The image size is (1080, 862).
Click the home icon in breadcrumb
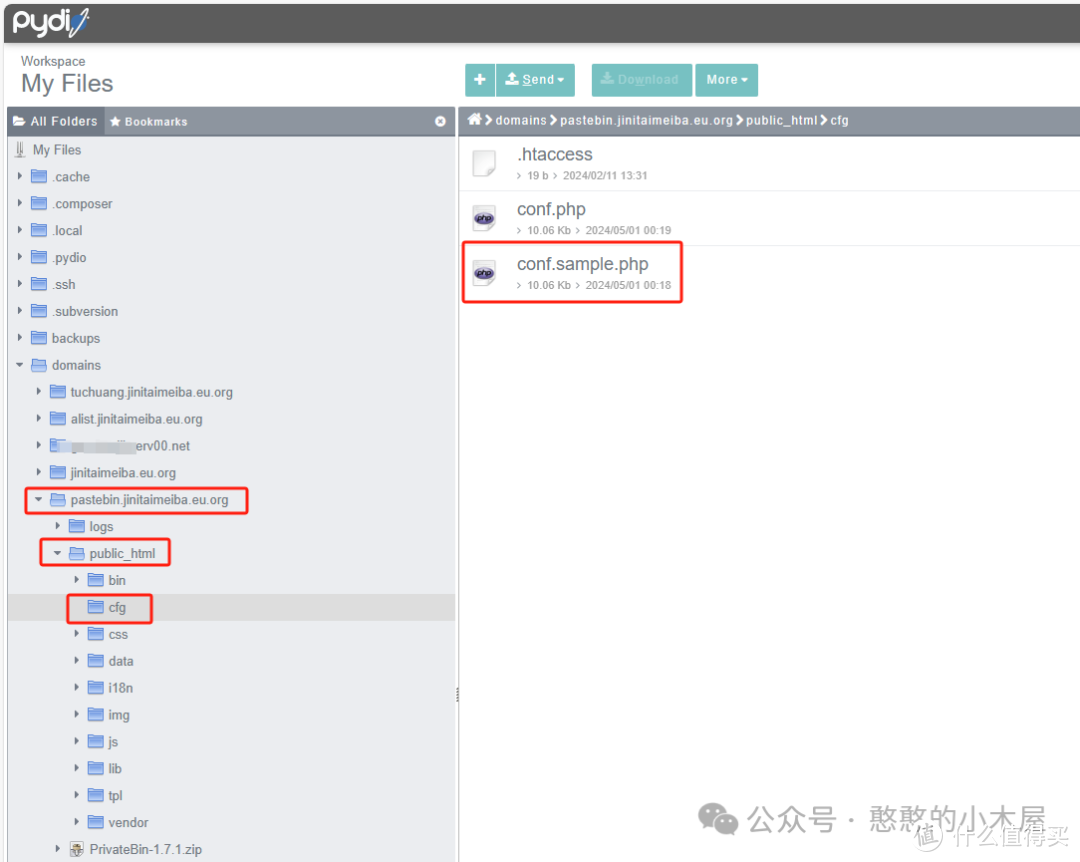pyautogui.click(x=474, y=120)
